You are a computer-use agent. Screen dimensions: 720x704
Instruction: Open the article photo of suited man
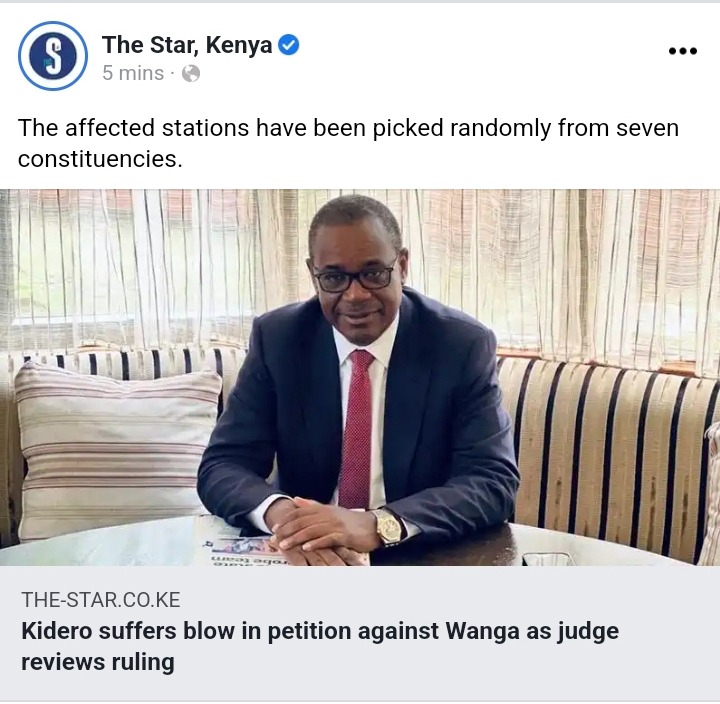(360, 377)
